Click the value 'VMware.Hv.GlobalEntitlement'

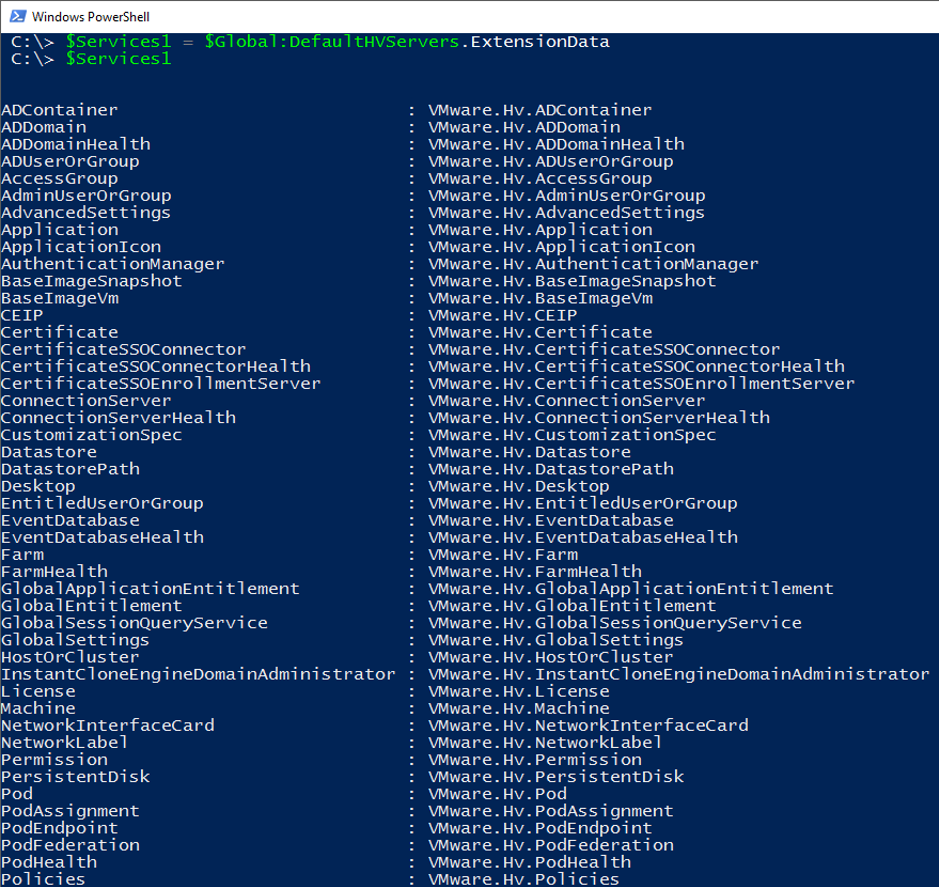pos(572,606)
